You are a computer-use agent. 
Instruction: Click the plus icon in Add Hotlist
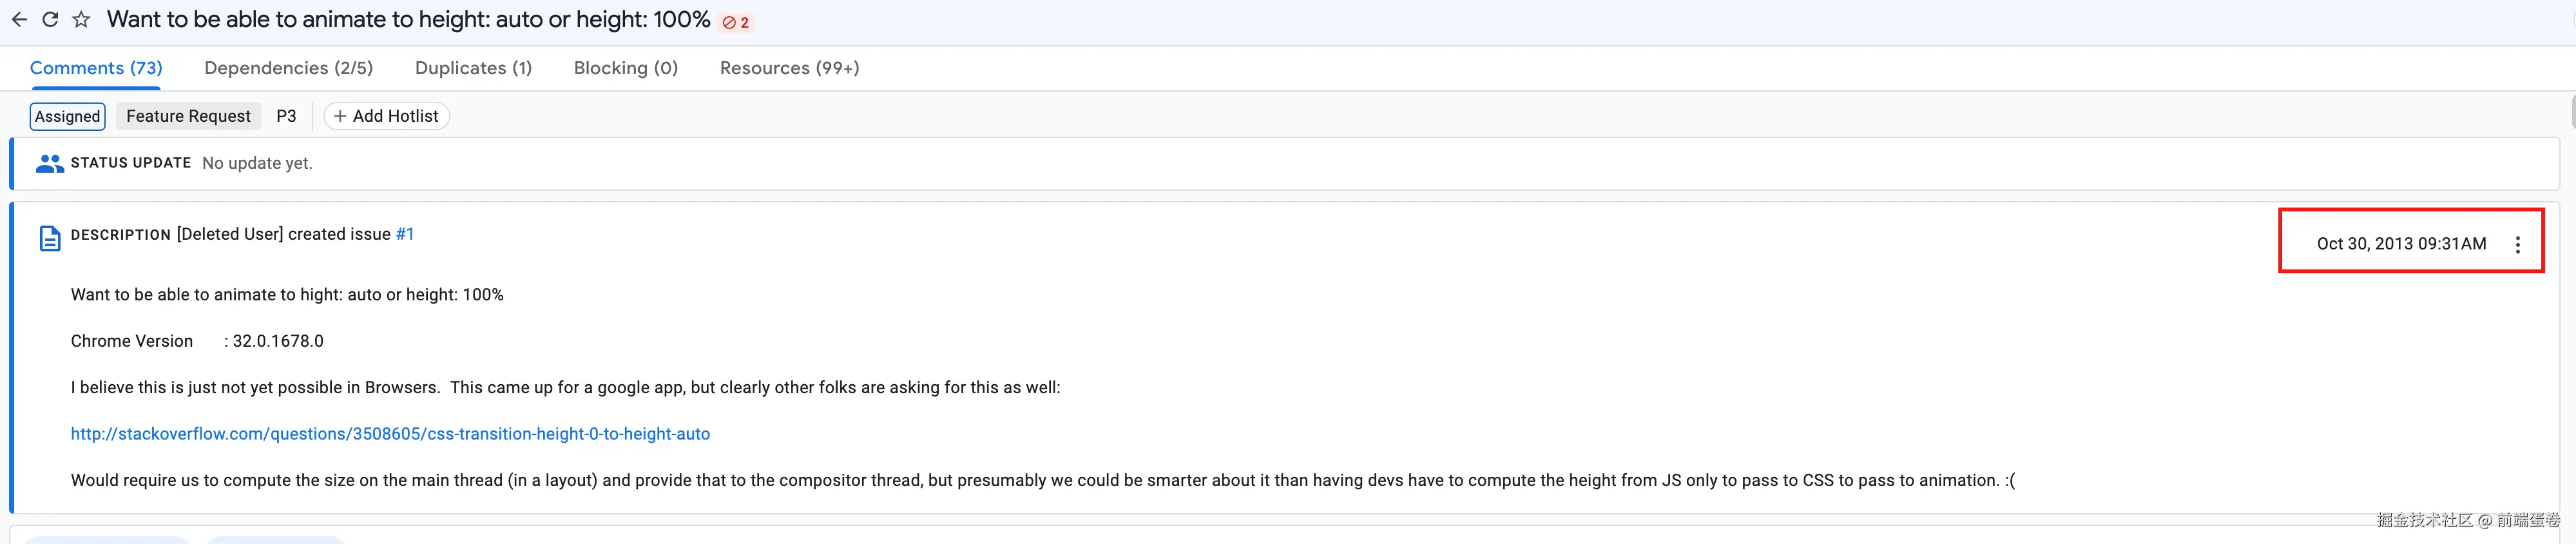point(340,116)
